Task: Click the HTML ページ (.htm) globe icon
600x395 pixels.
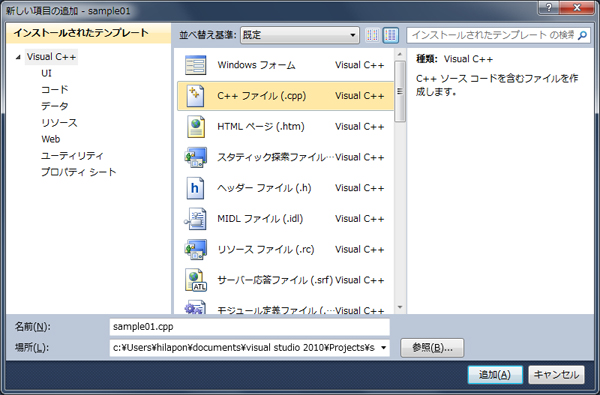Action: (196, 127)
